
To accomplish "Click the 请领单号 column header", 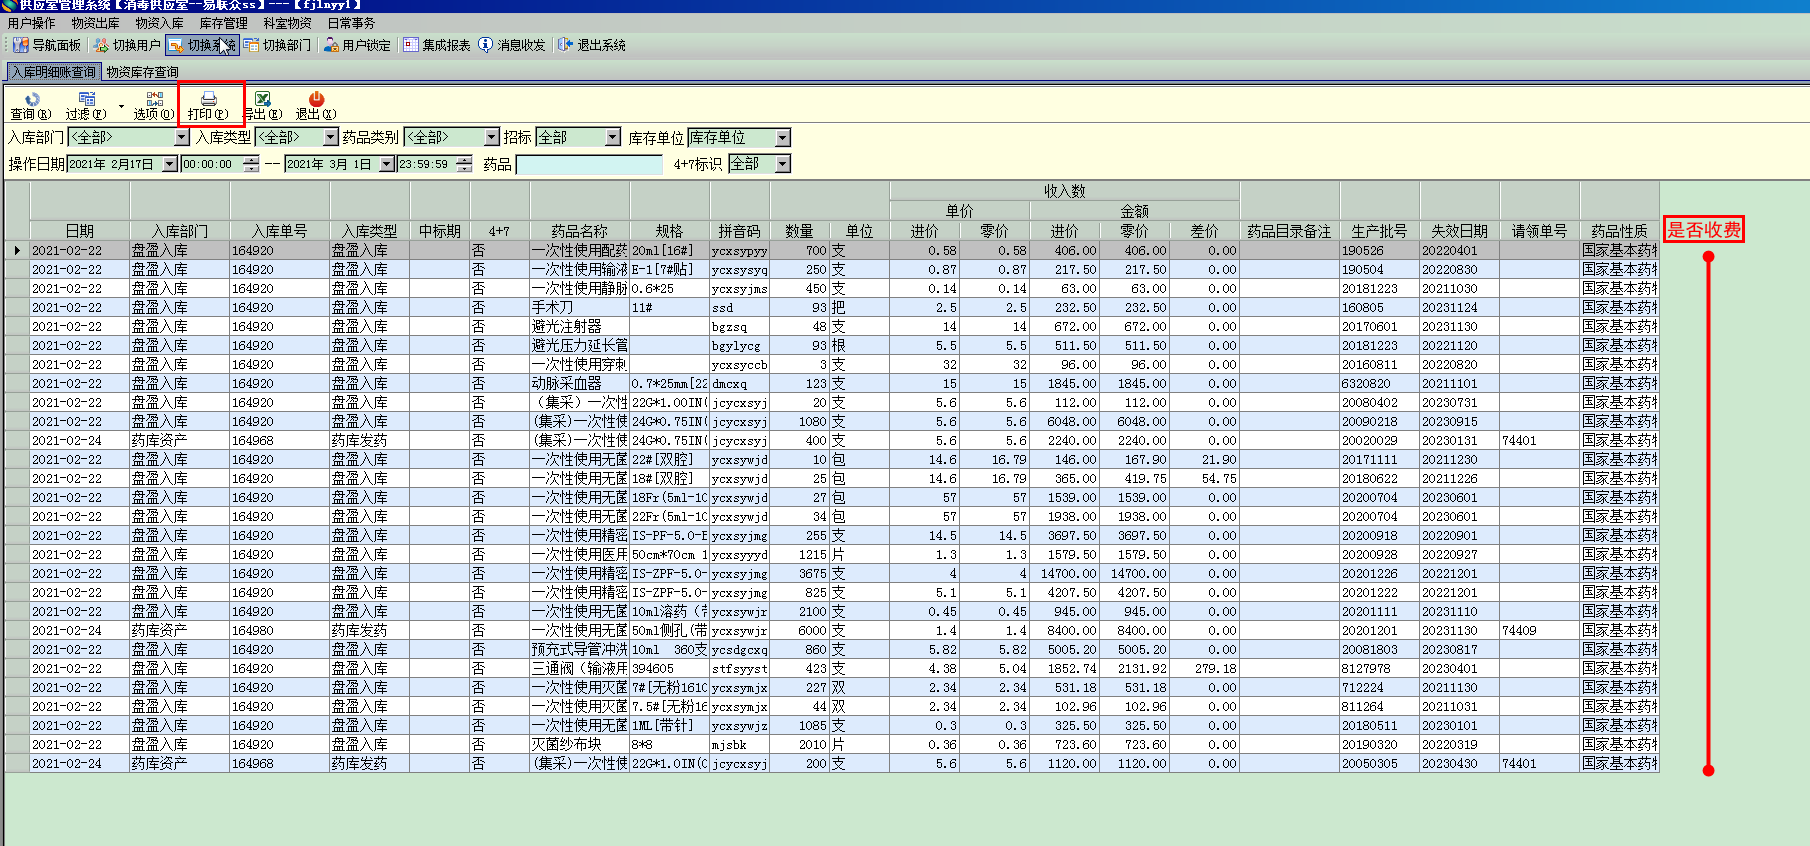I will coord(1540,231).
